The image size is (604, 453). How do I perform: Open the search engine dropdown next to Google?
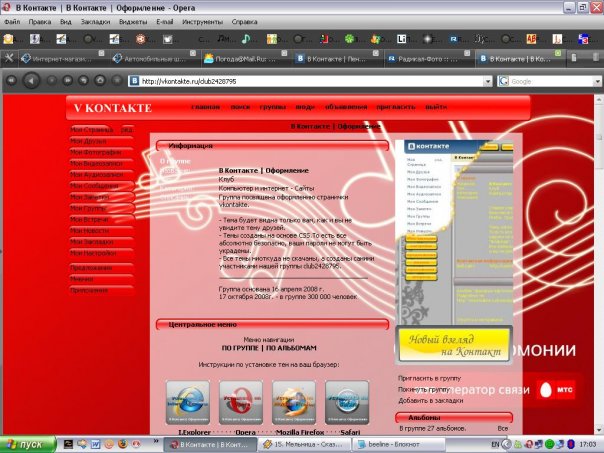click(x=597, y=81)
